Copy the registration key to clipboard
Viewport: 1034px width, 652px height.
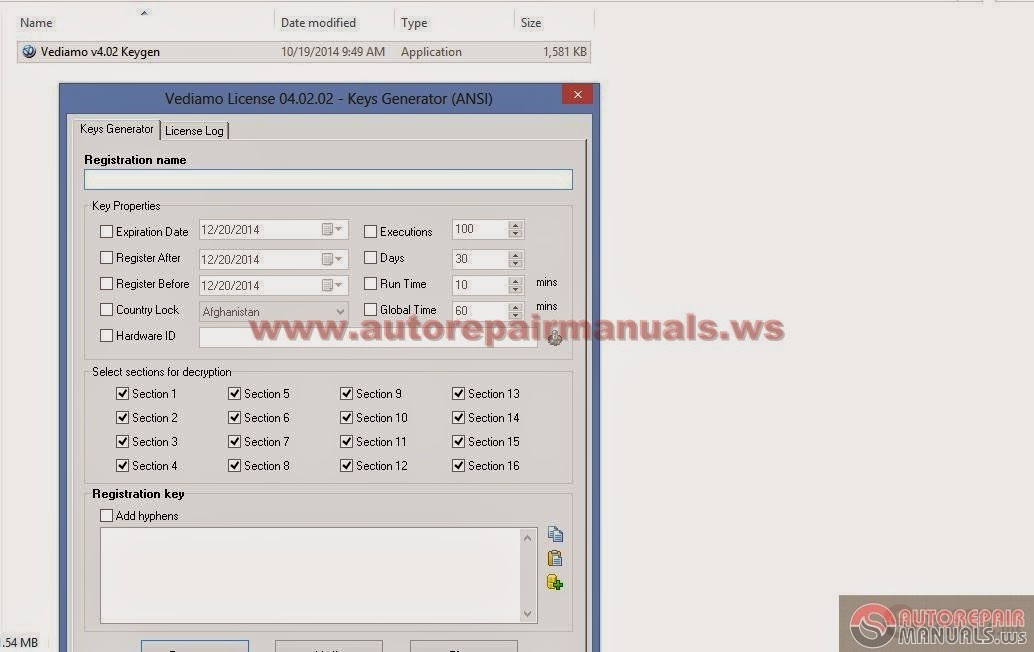[555, 534]
